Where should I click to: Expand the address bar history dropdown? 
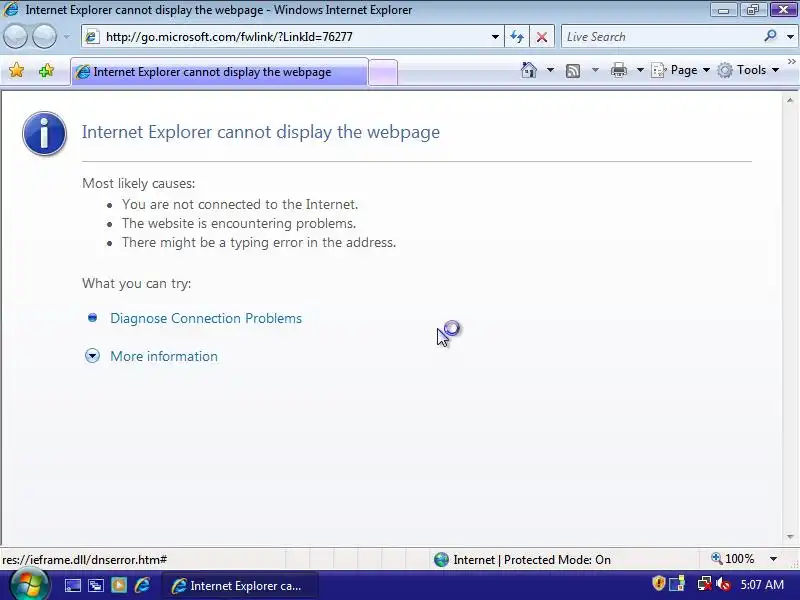pos(495,37)
